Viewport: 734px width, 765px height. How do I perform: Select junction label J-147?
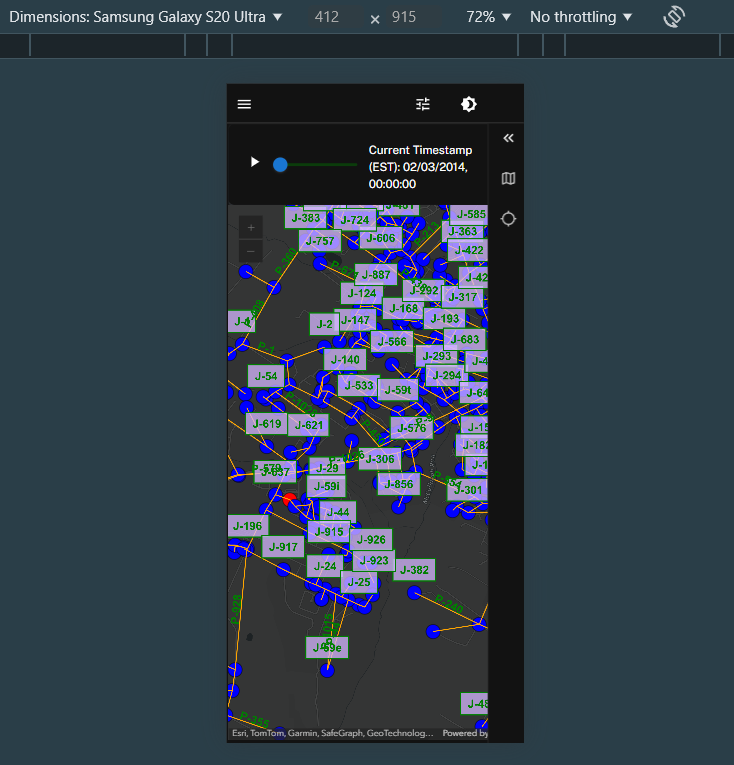(355, 320)
